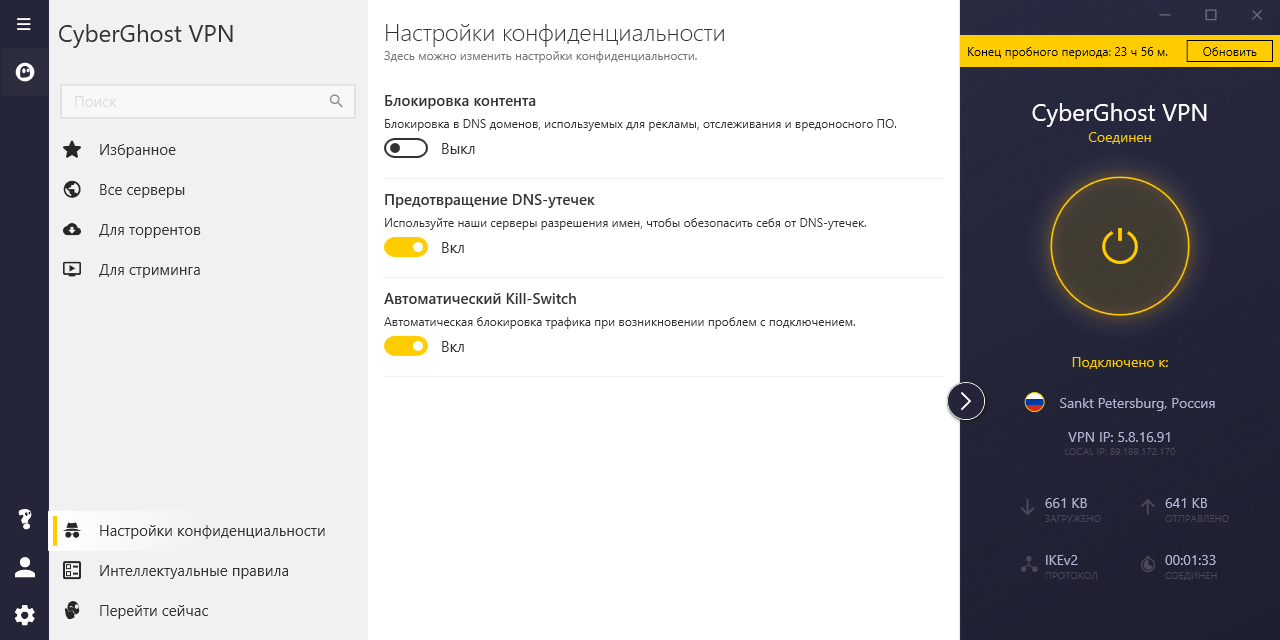Screen dimensions: 1280x640
Task: Turn off the Автоматический Kill-Switch toggle
Action: [406, 347]
